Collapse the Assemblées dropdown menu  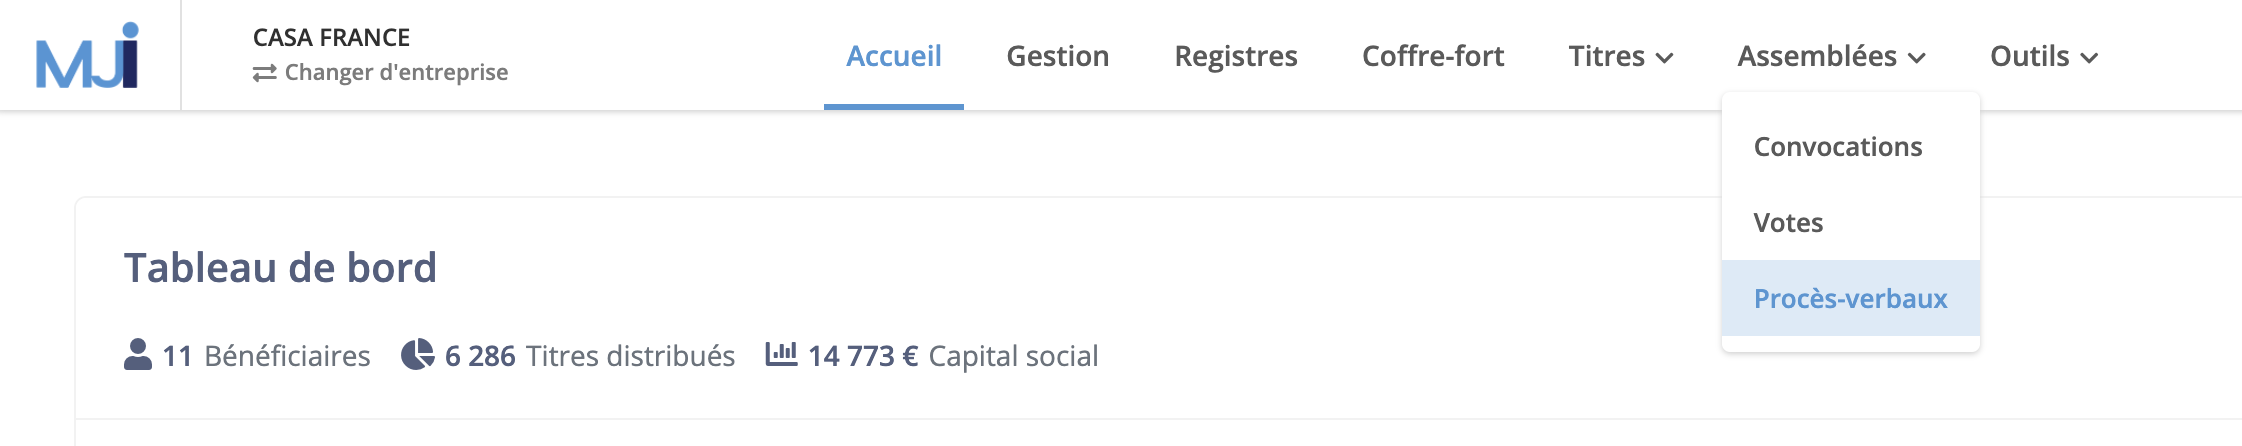click(x=1832, y=56)
